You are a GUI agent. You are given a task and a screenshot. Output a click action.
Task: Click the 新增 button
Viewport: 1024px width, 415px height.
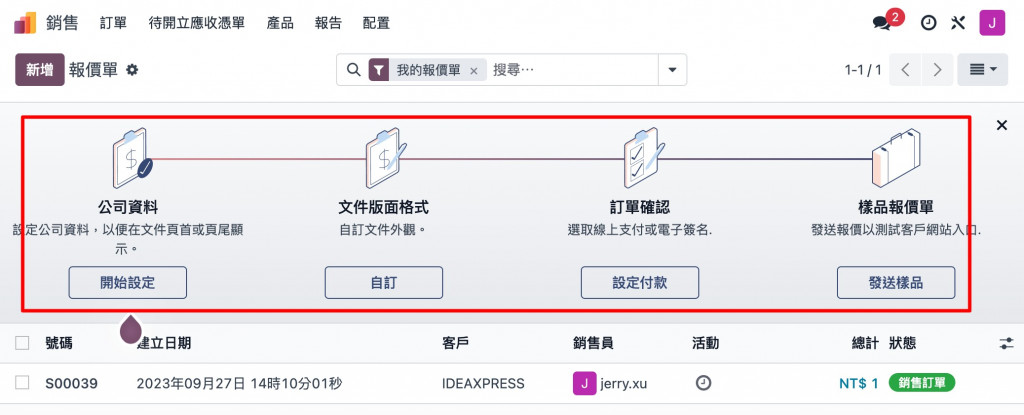pyautogui.click(x=40, y=70)
